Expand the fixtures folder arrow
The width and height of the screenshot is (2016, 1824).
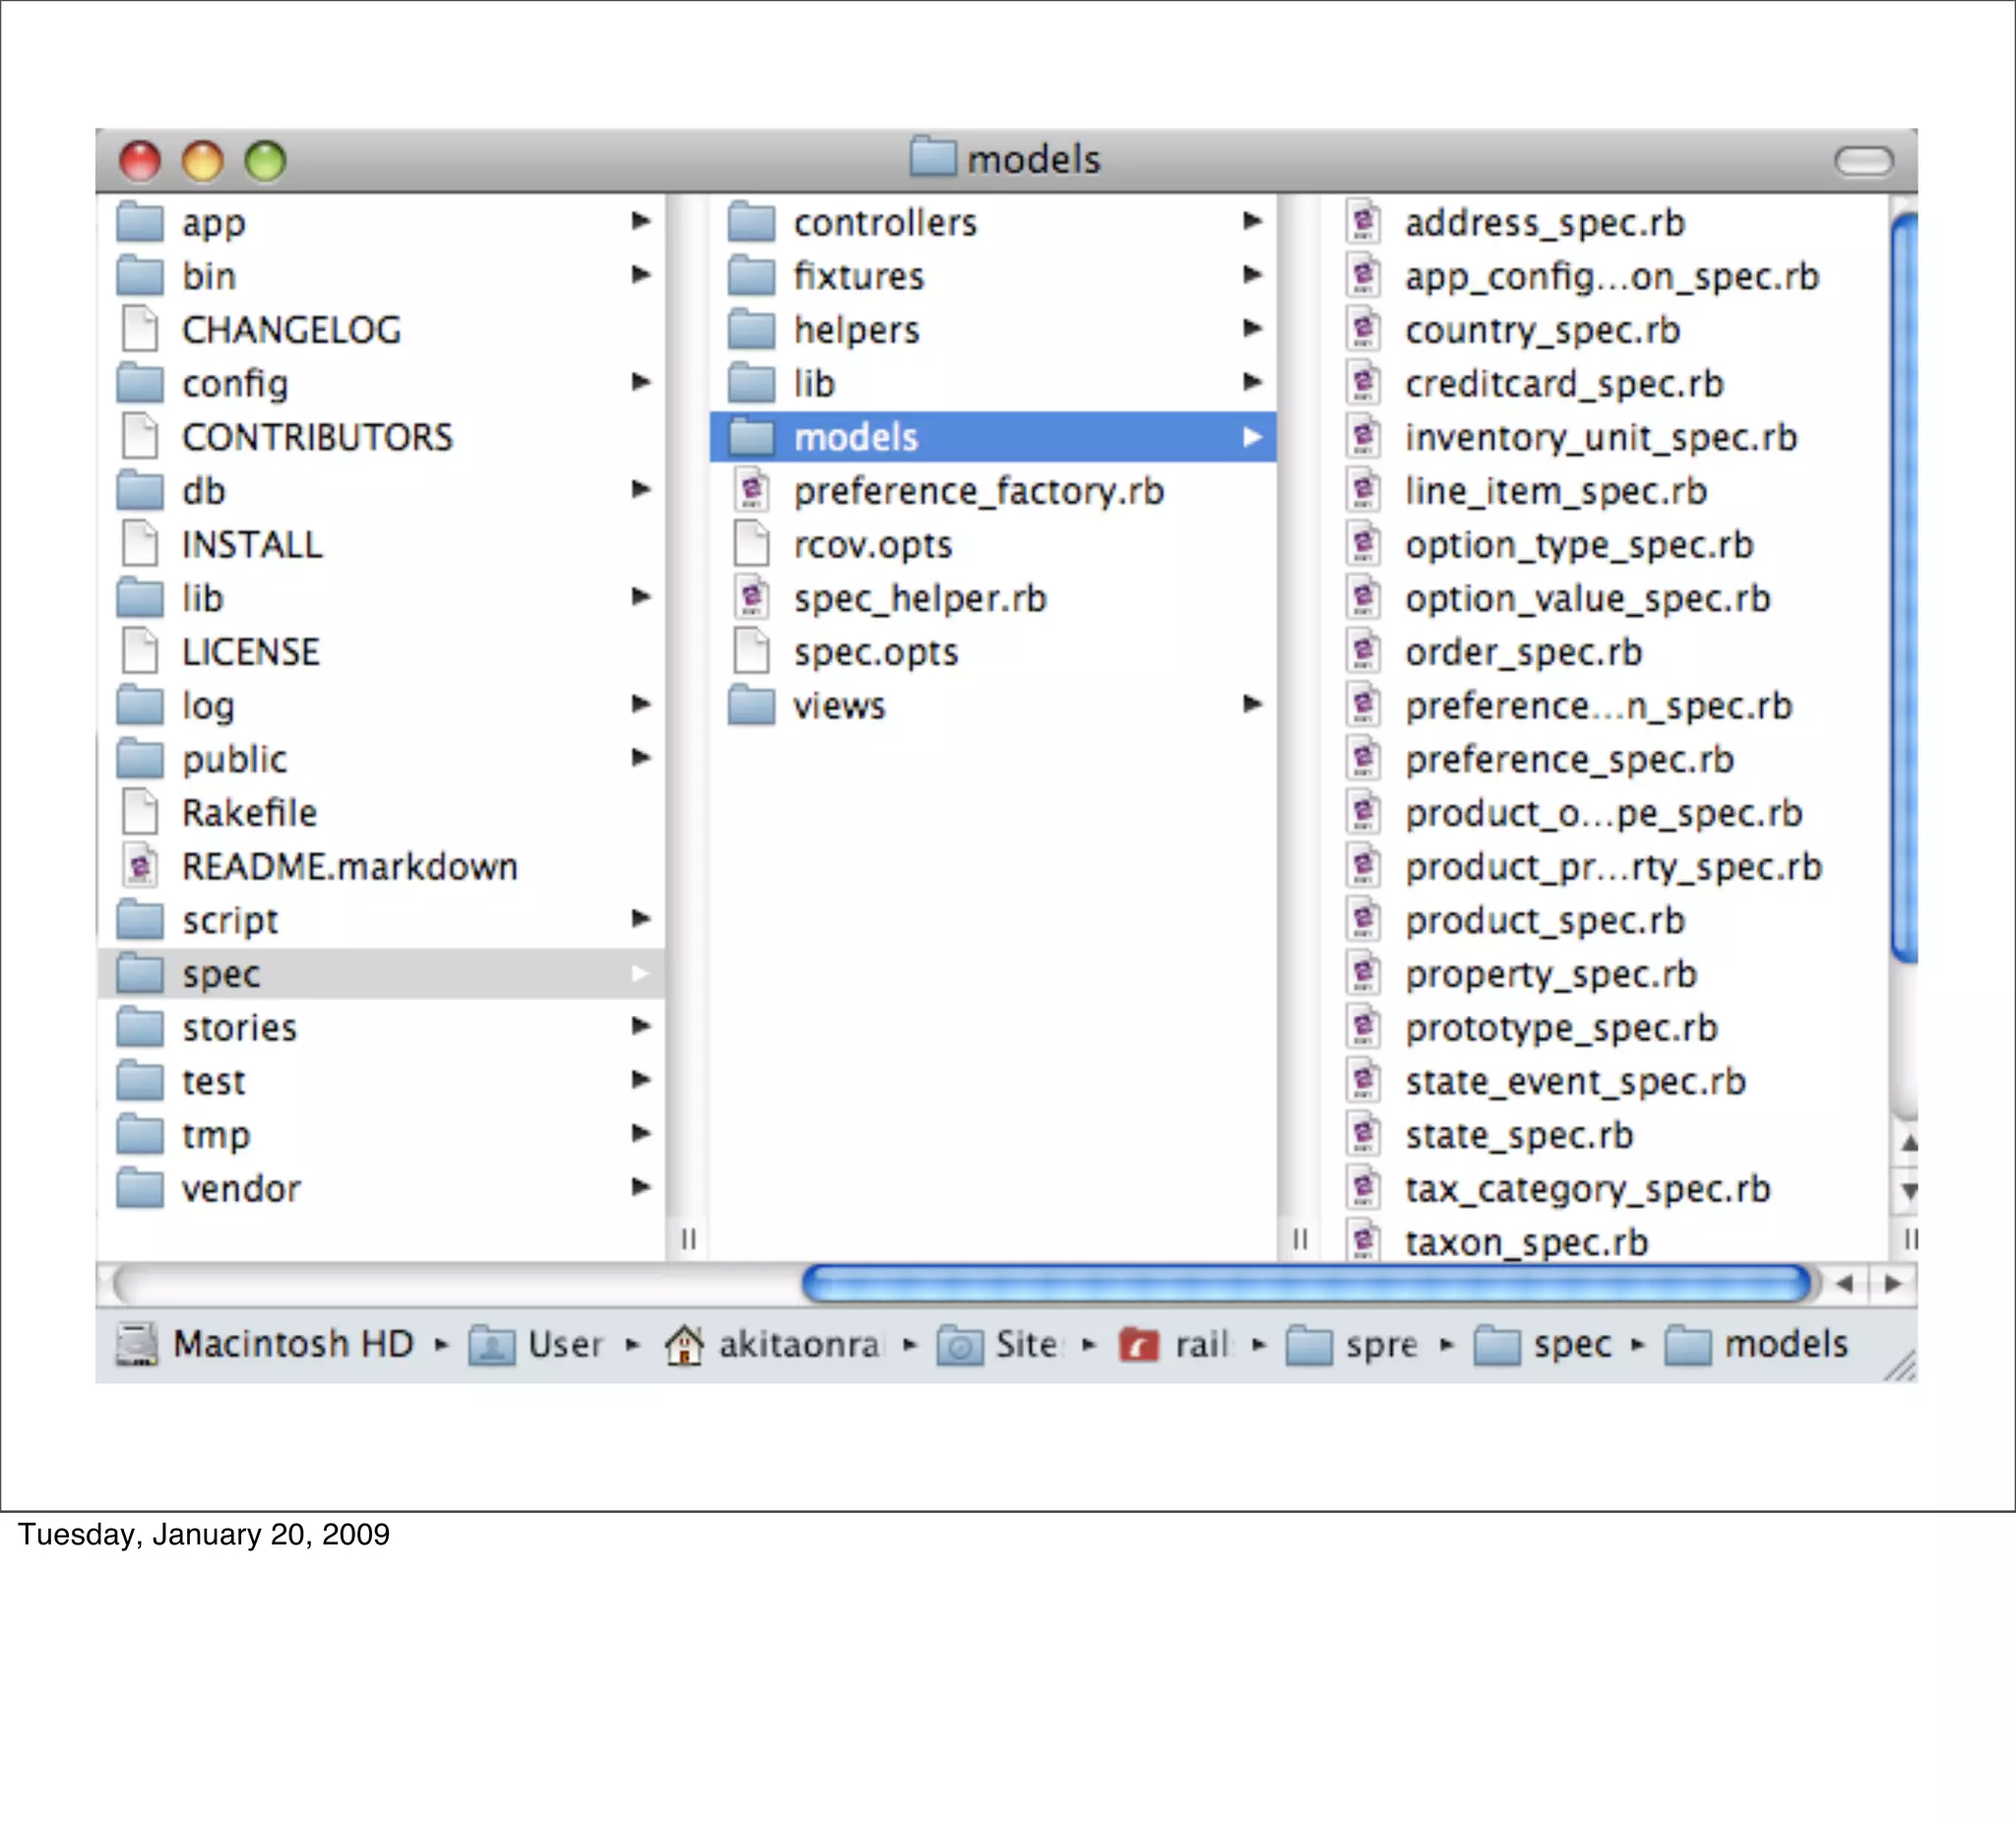pyautogui.click(x=1251, y=274)
